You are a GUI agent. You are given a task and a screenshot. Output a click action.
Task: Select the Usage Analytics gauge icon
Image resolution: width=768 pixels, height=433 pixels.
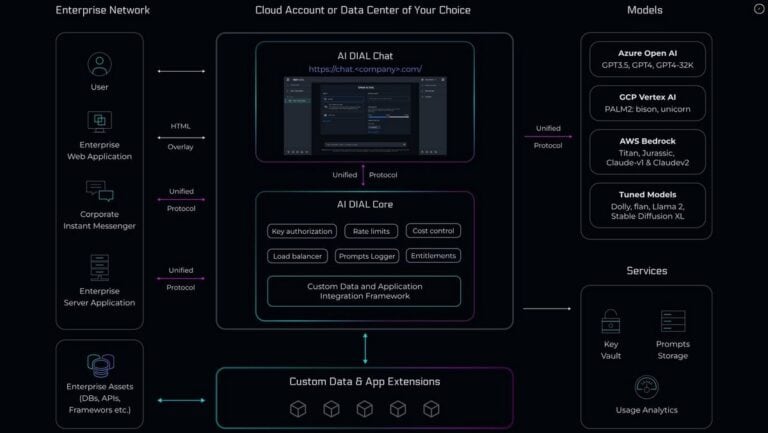(647, 387)
